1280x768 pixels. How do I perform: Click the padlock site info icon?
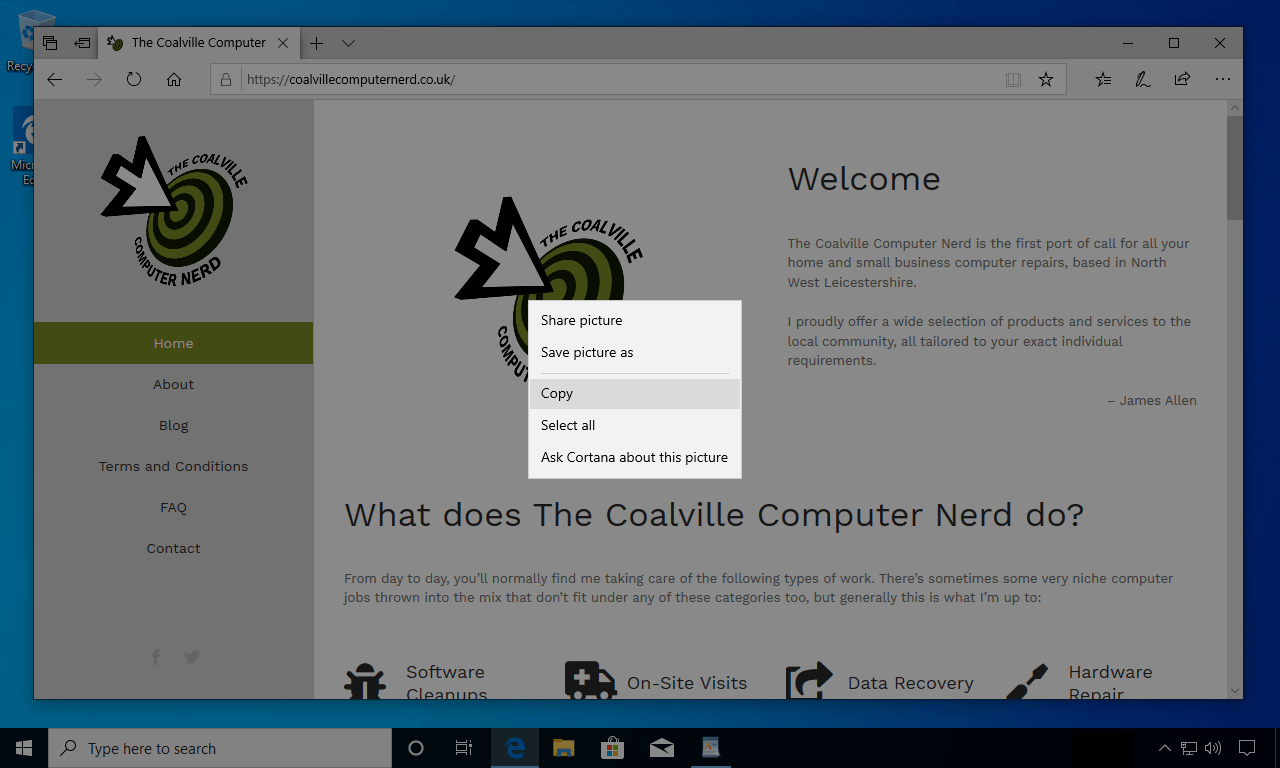coord(226,79)
